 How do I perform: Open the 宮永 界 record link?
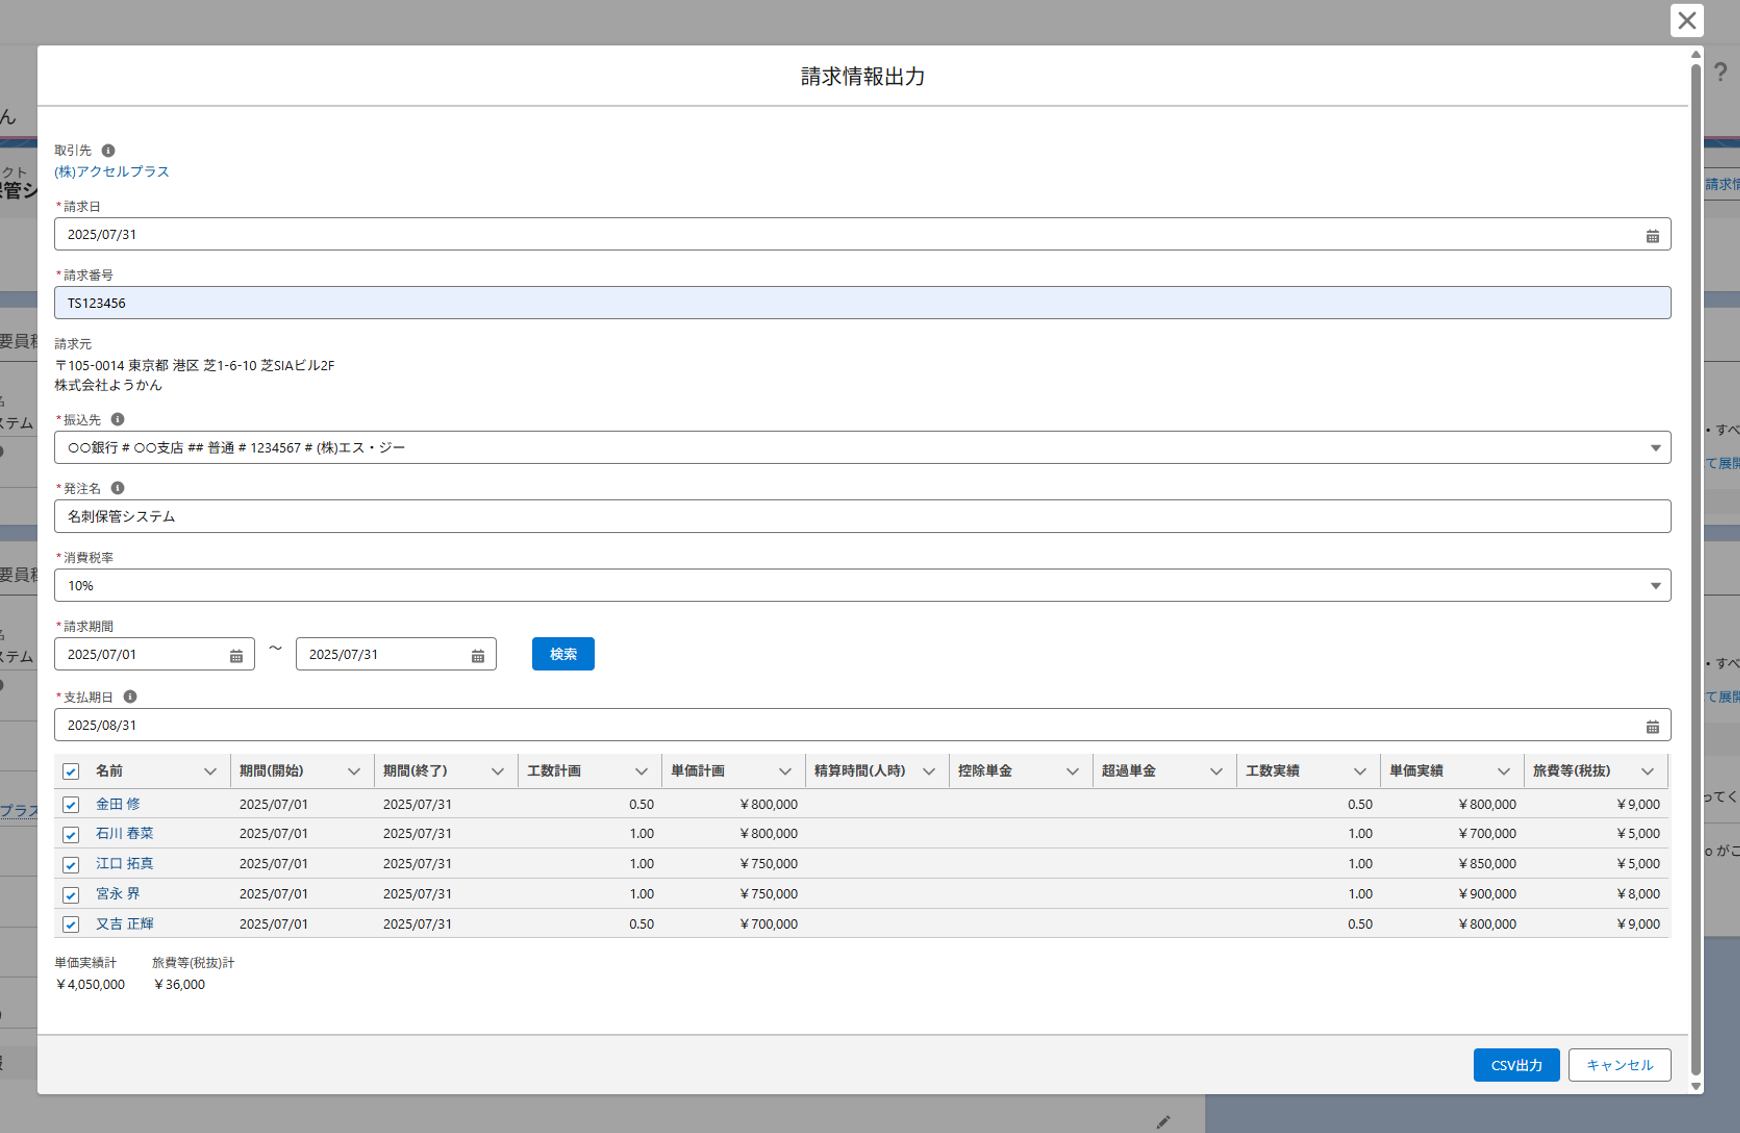point(118,893)
